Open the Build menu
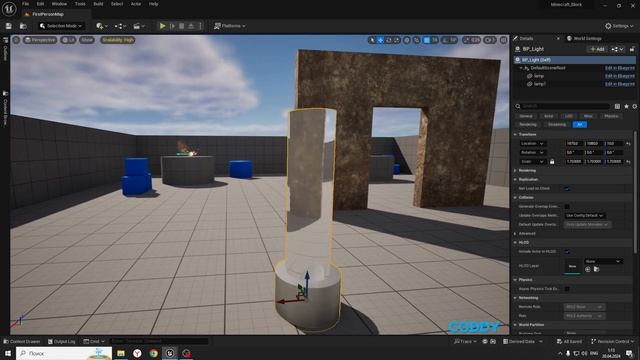 (x=98, y=4)
